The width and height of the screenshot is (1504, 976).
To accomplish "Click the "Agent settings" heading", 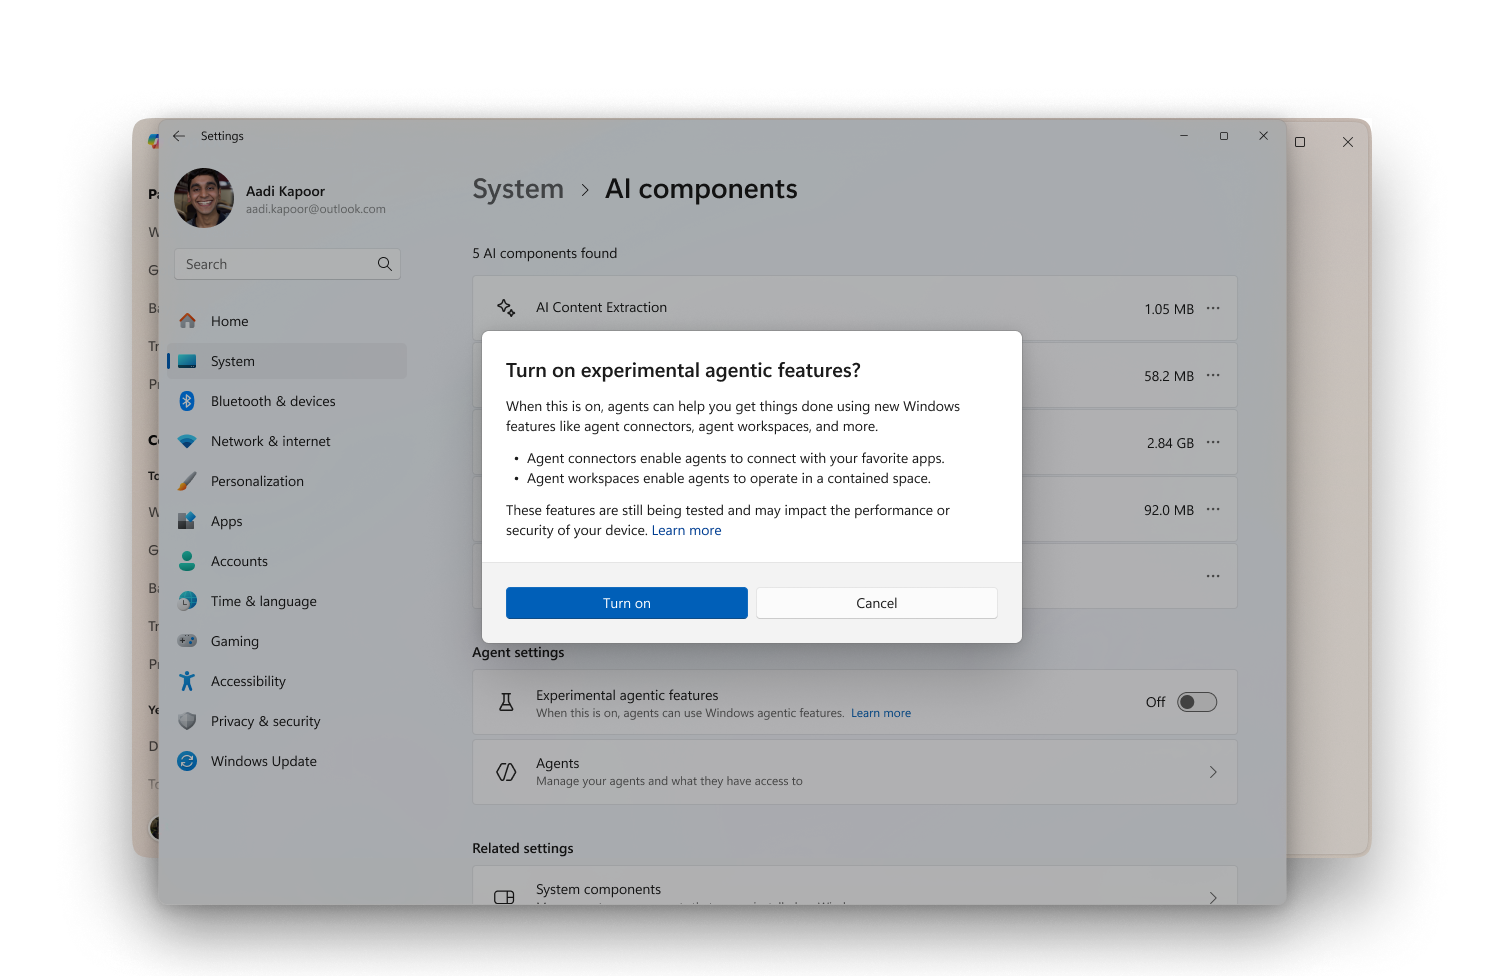I will [518, 652].
